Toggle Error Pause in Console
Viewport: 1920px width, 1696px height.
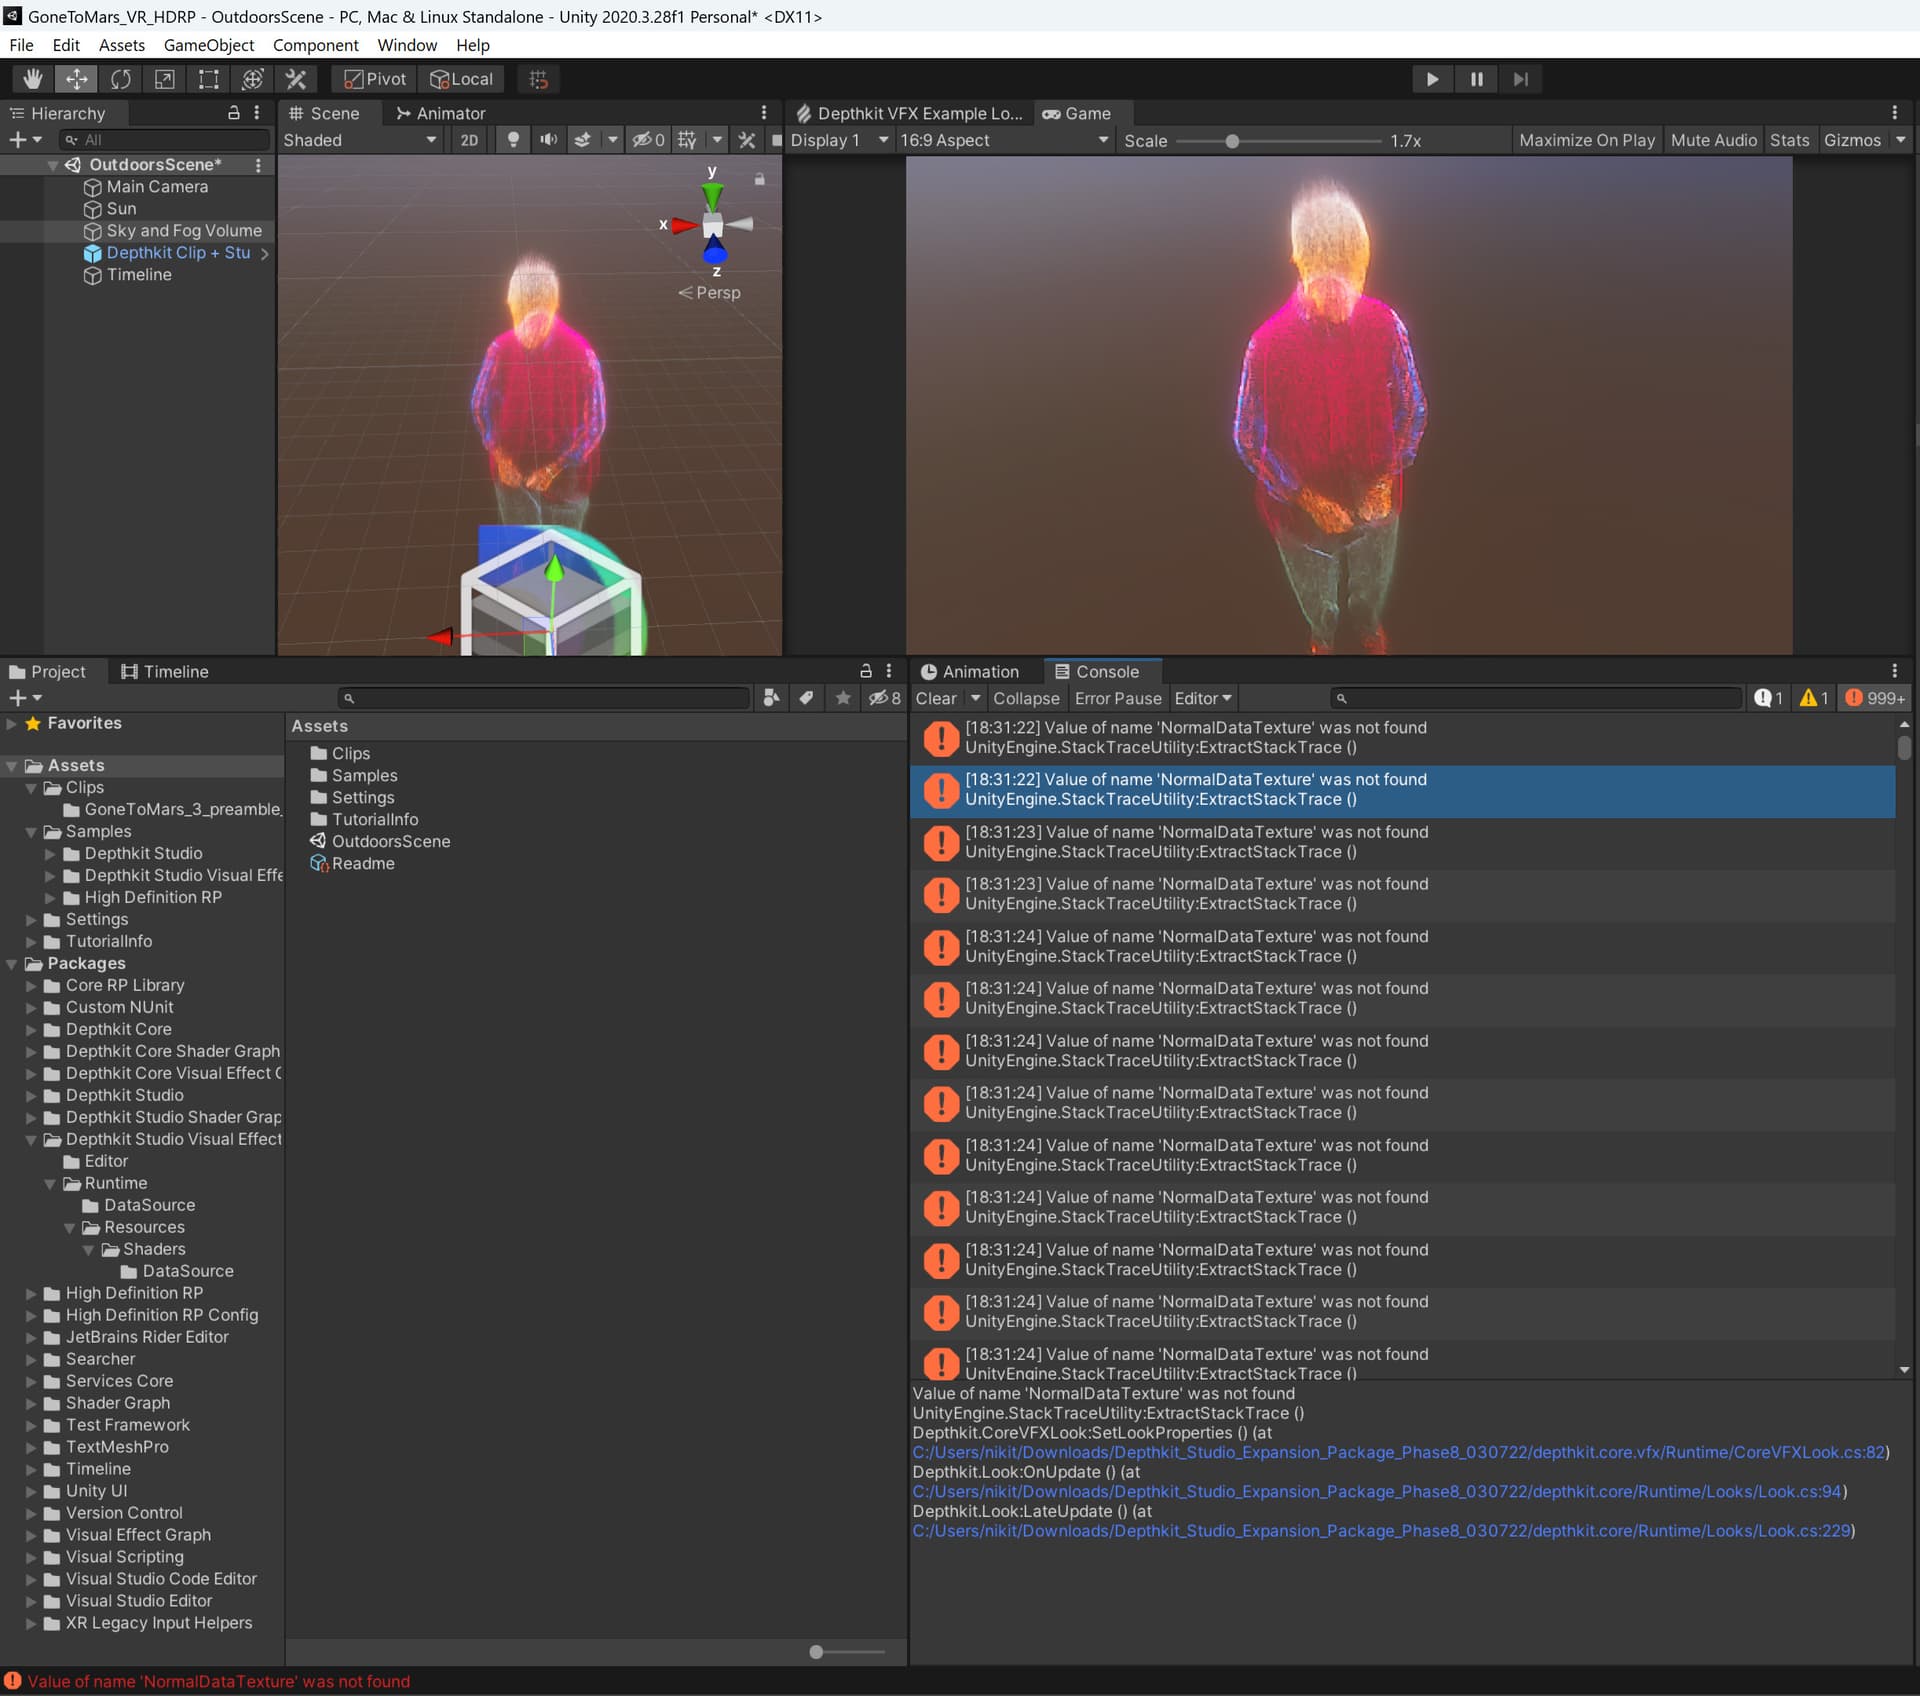coord(1117,698)
